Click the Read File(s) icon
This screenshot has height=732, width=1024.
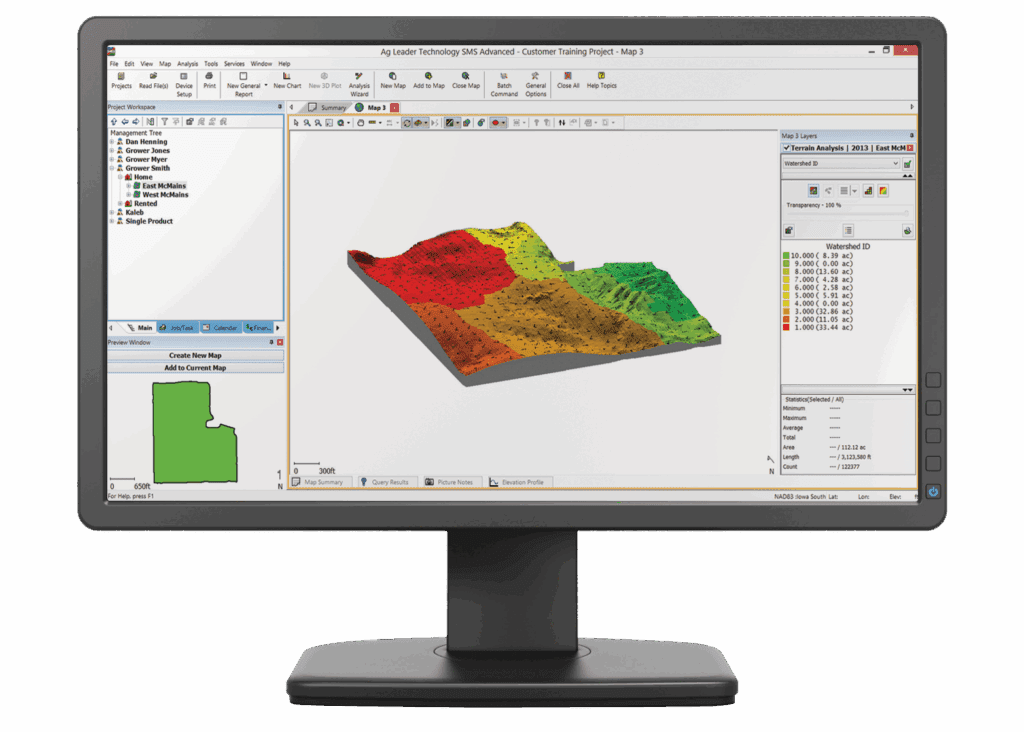[153, 79]
